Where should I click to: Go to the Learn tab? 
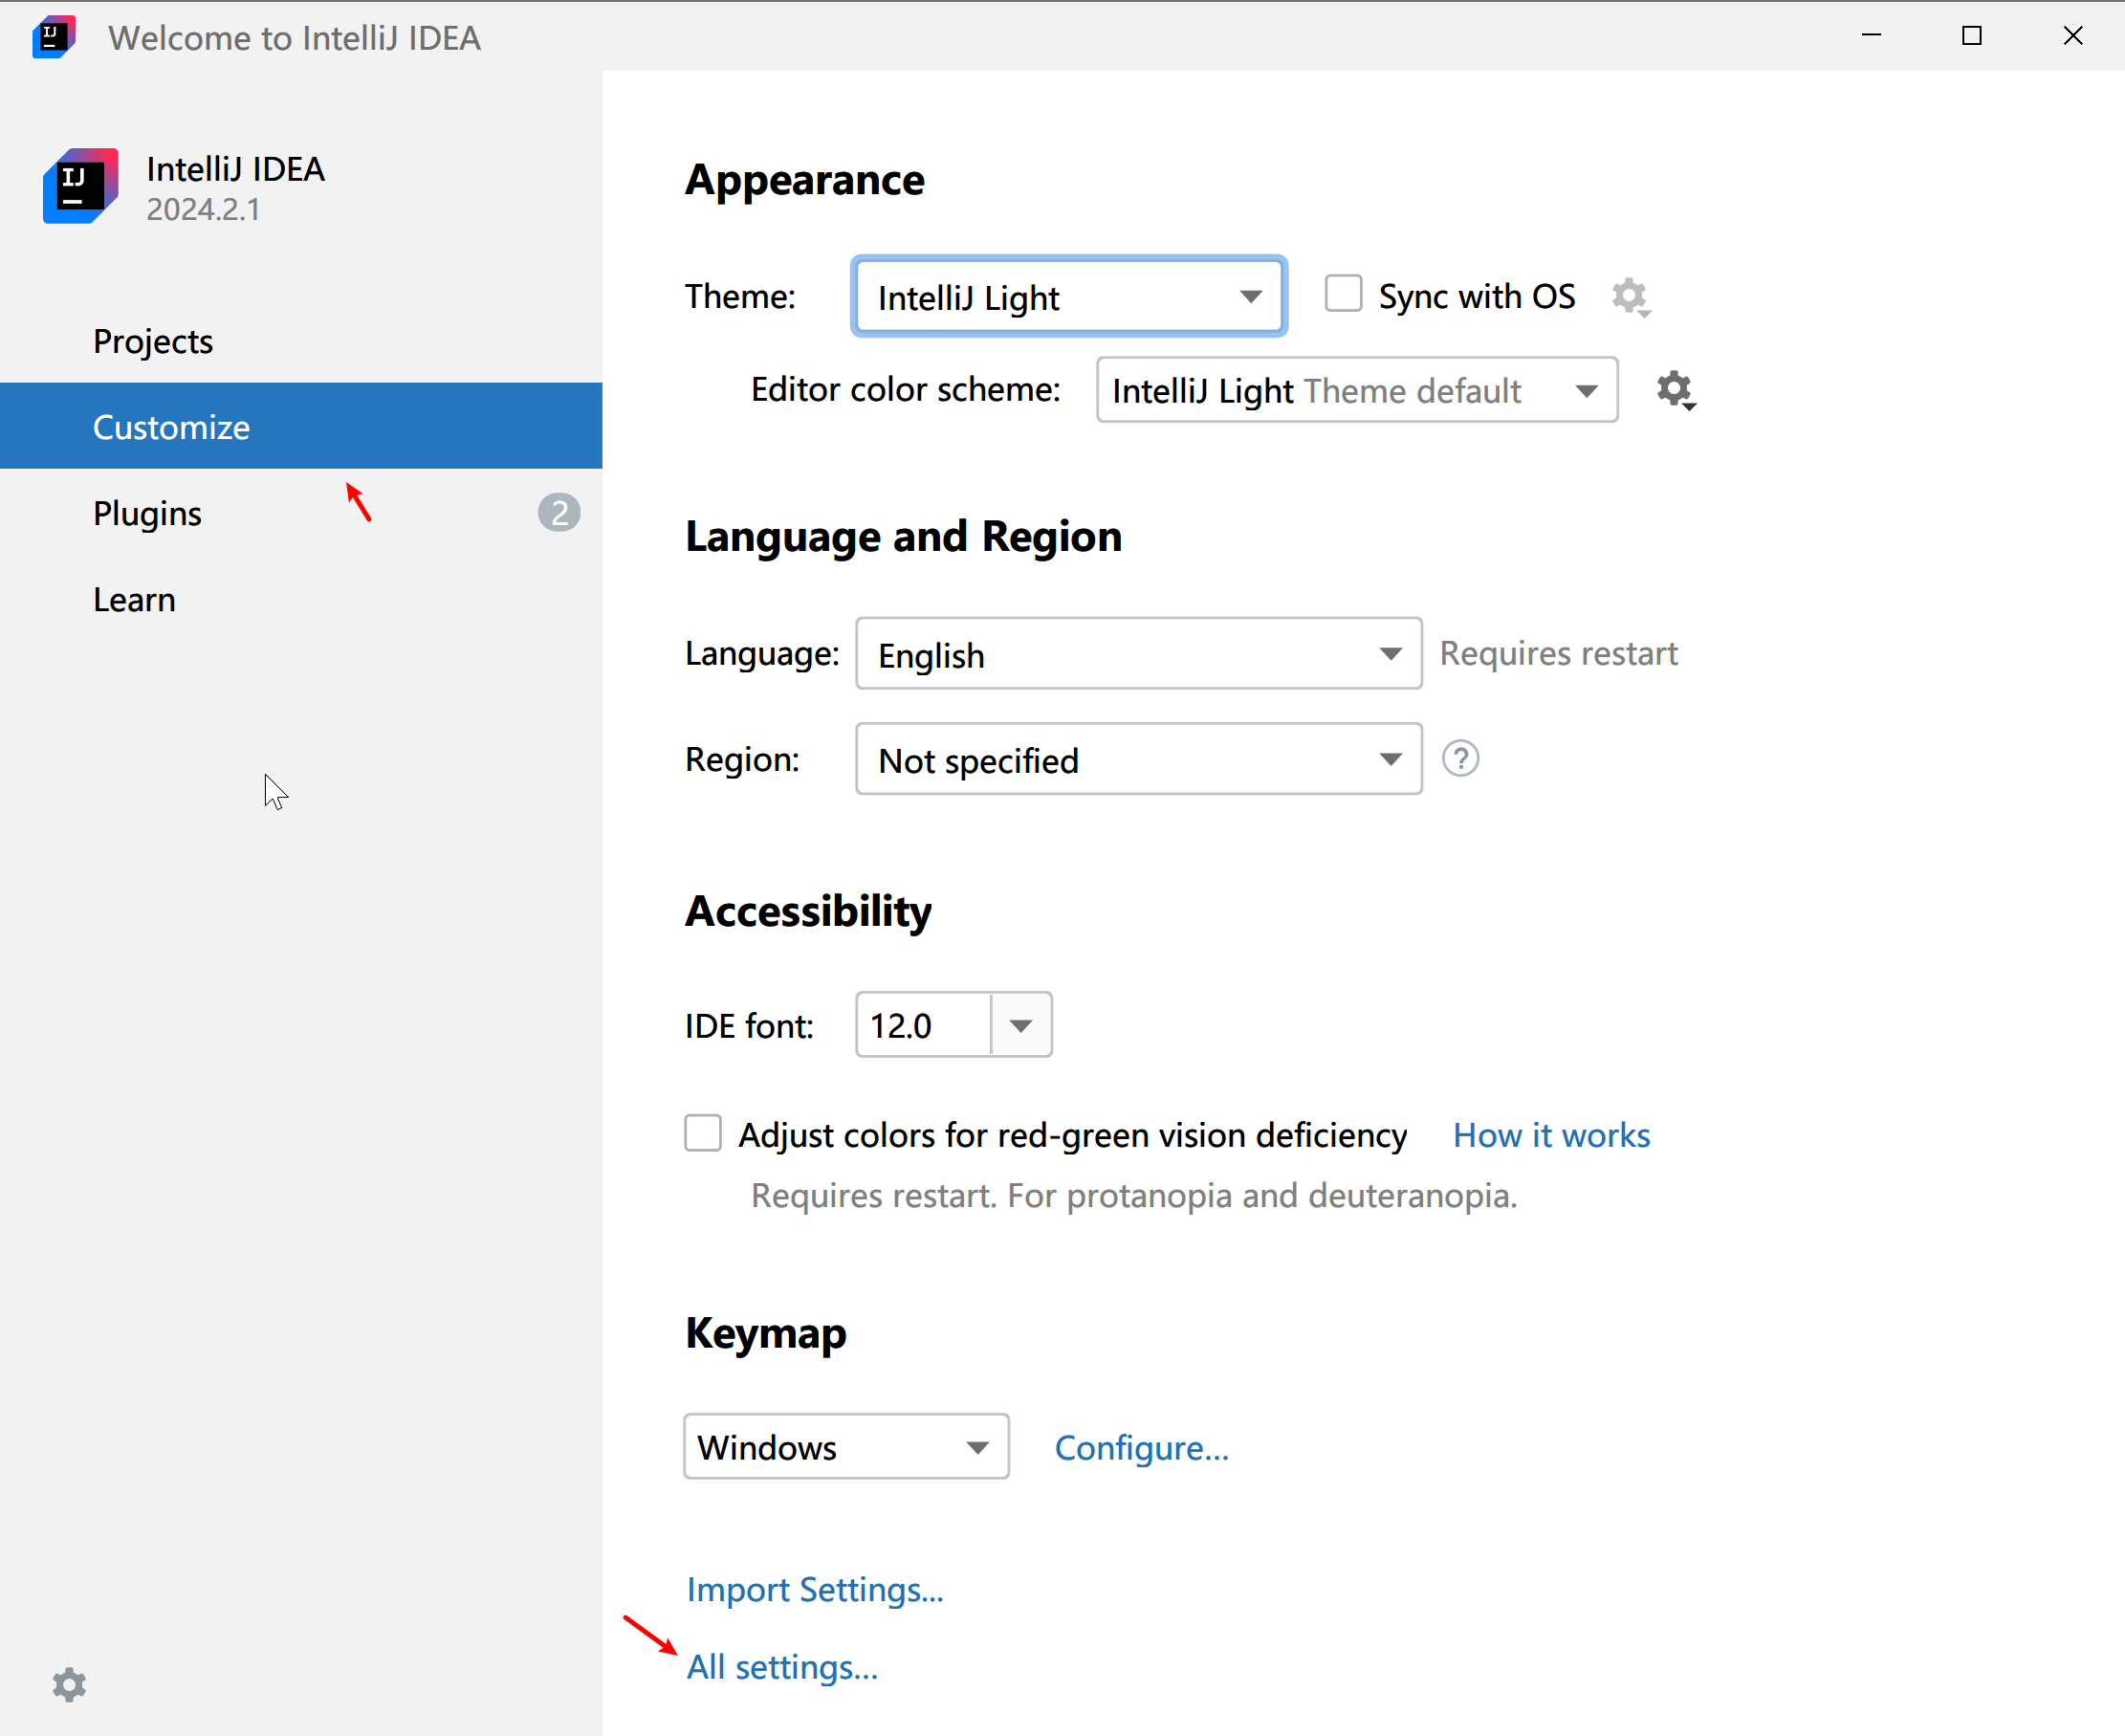pyautogui.click(x=134, y=600)
